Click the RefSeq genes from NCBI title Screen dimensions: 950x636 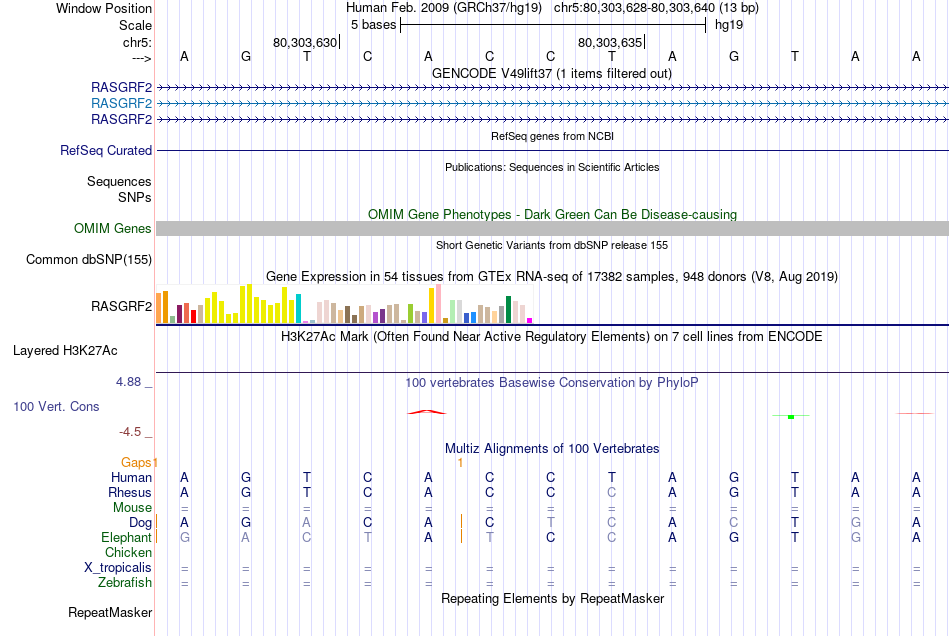(x=553, y=136)
